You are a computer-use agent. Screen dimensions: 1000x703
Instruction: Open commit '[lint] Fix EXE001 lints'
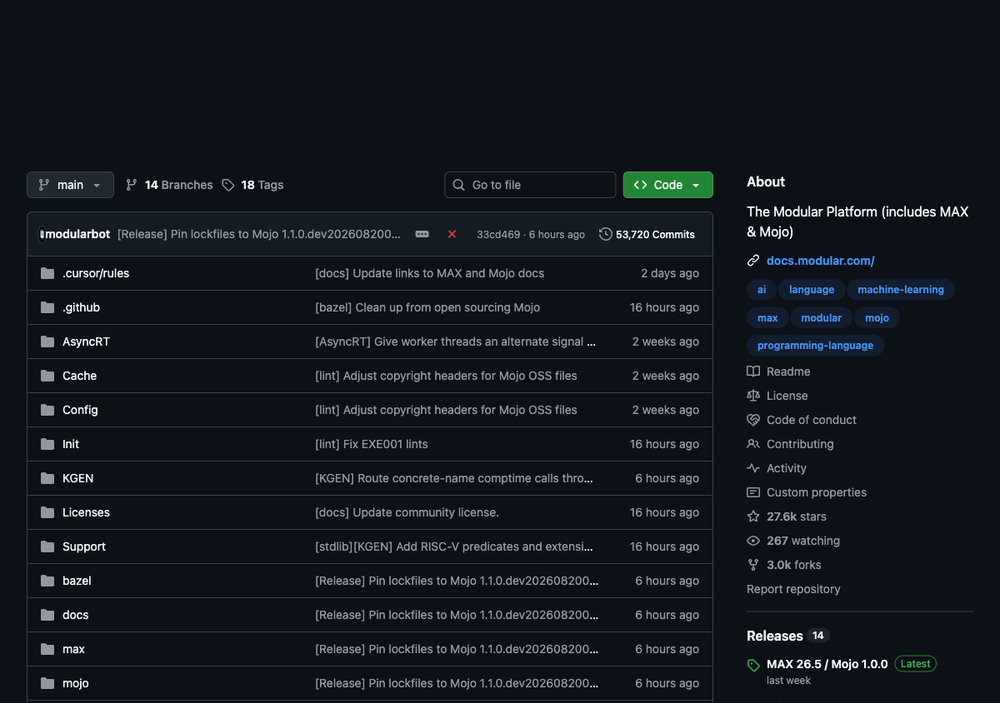[371, 444]
